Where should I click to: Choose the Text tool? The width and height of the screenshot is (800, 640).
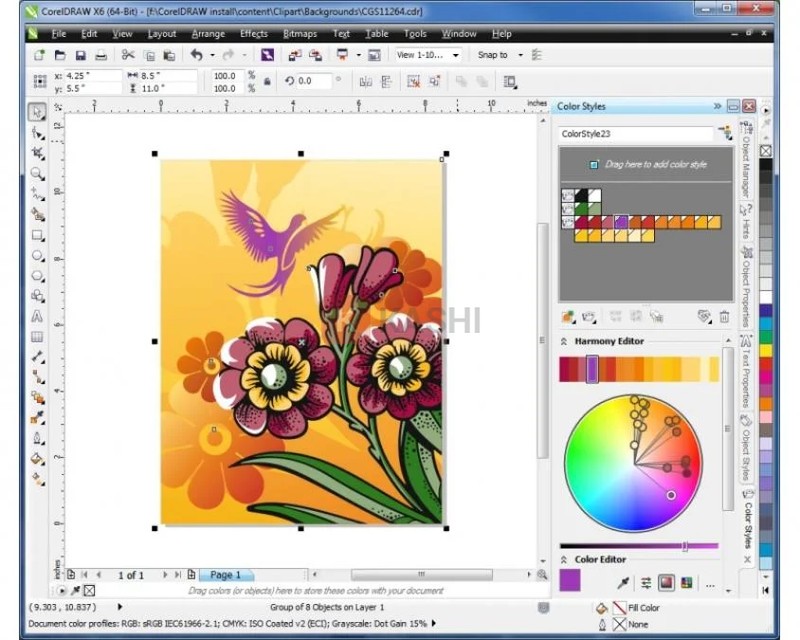tap(37, 318)
